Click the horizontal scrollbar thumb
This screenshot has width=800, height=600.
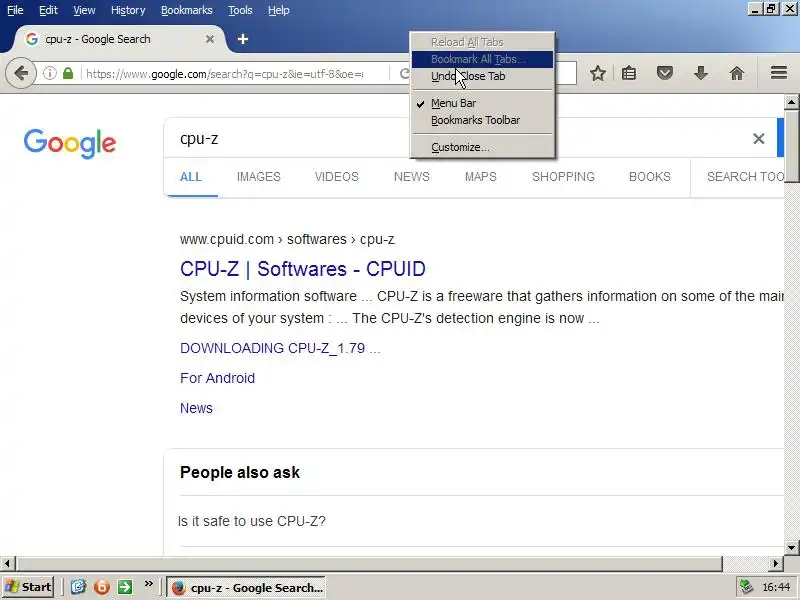(369, 564)
